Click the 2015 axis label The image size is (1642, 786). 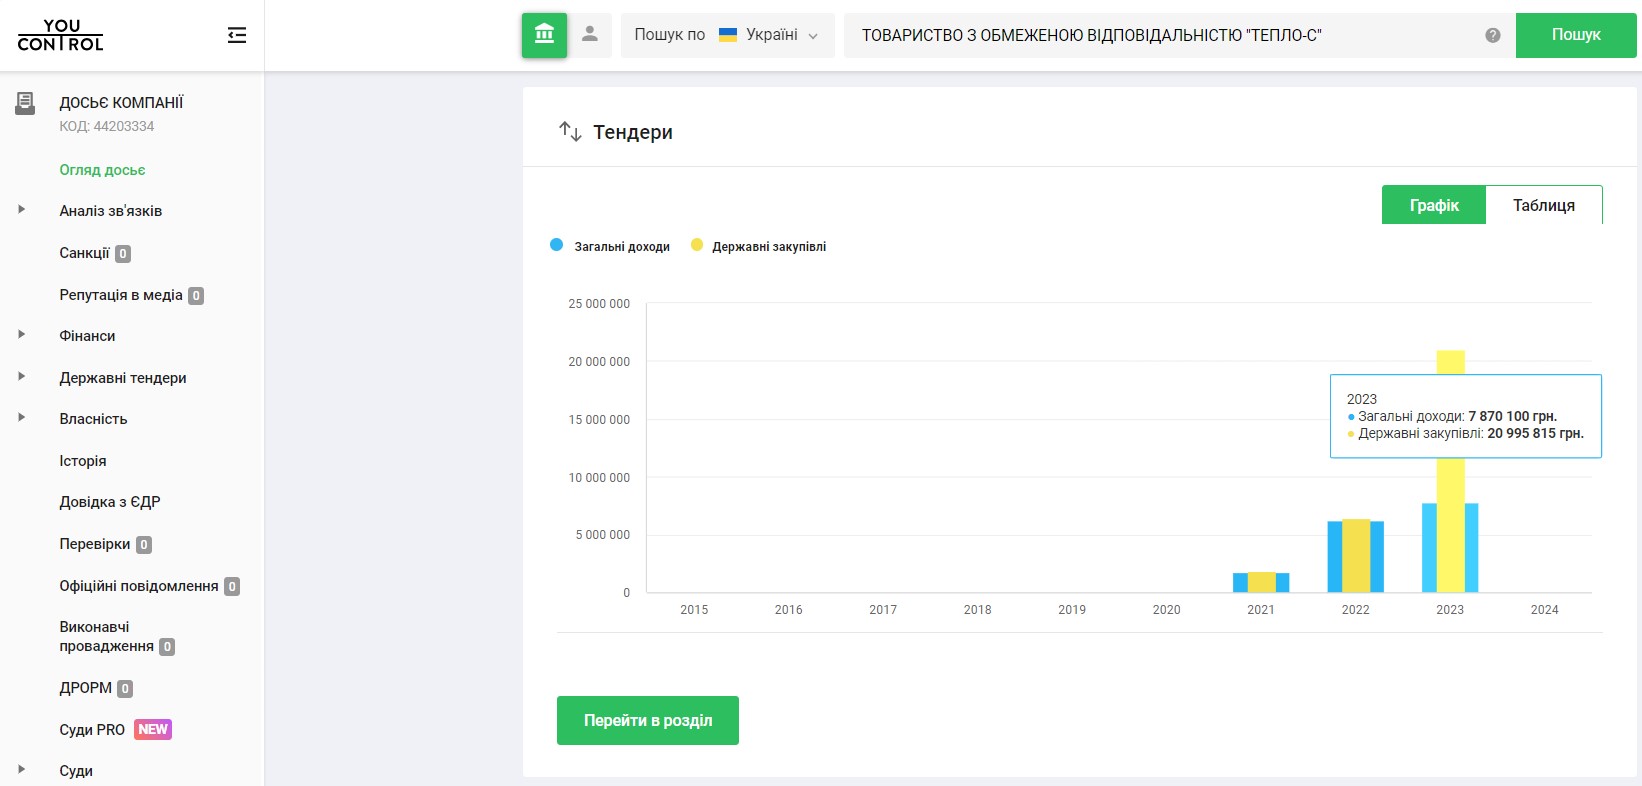(694, 609)
